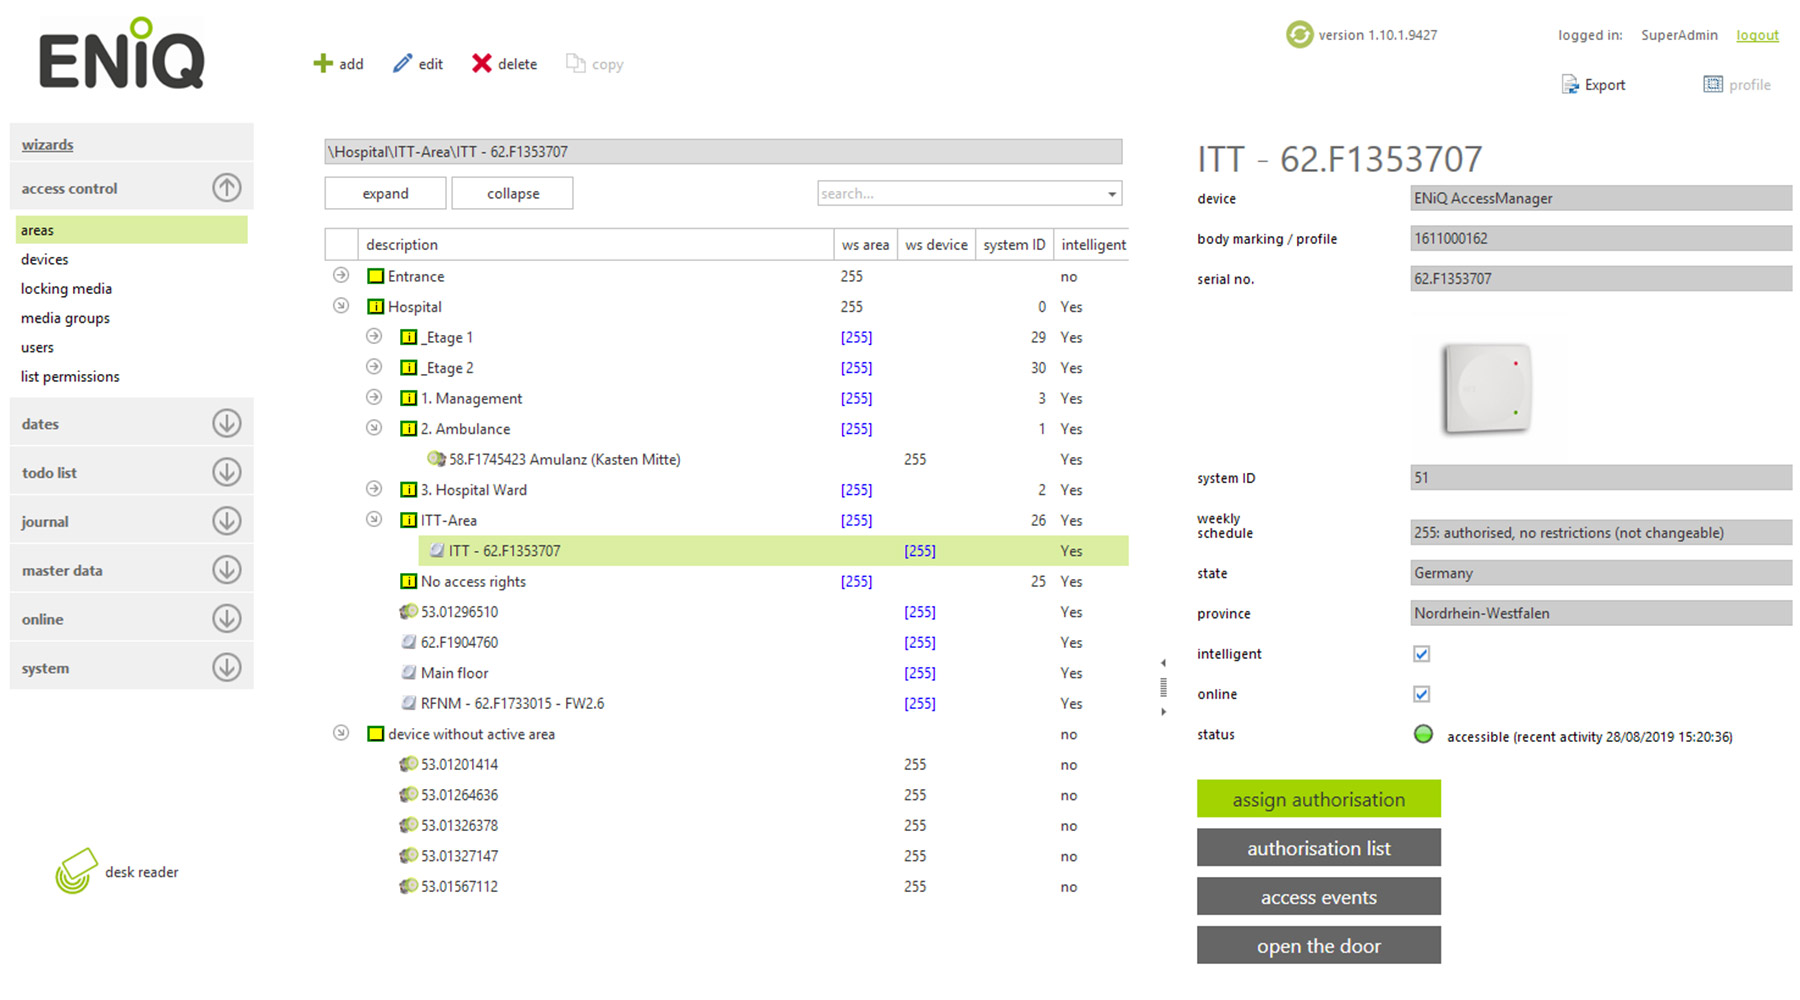Click the pencil edit icon
Image resolution: width=1800 pixels, height=1000 pixels.
pos(402,64)
